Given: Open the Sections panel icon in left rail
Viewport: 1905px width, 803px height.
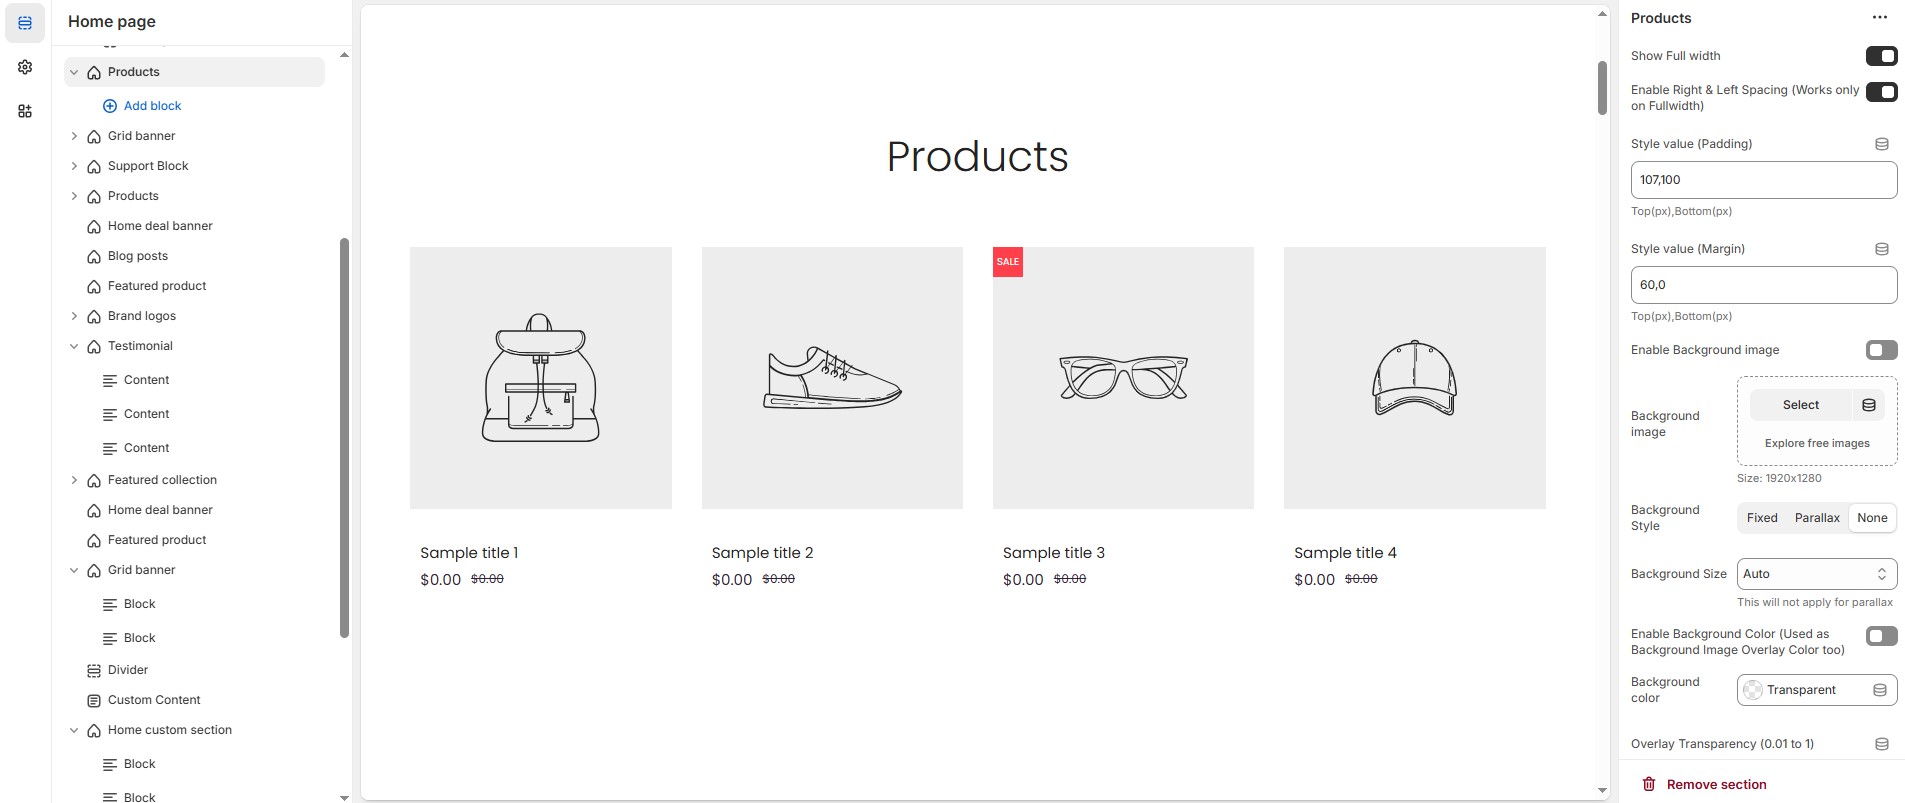Looking at the screenshot, I should 25,23.
